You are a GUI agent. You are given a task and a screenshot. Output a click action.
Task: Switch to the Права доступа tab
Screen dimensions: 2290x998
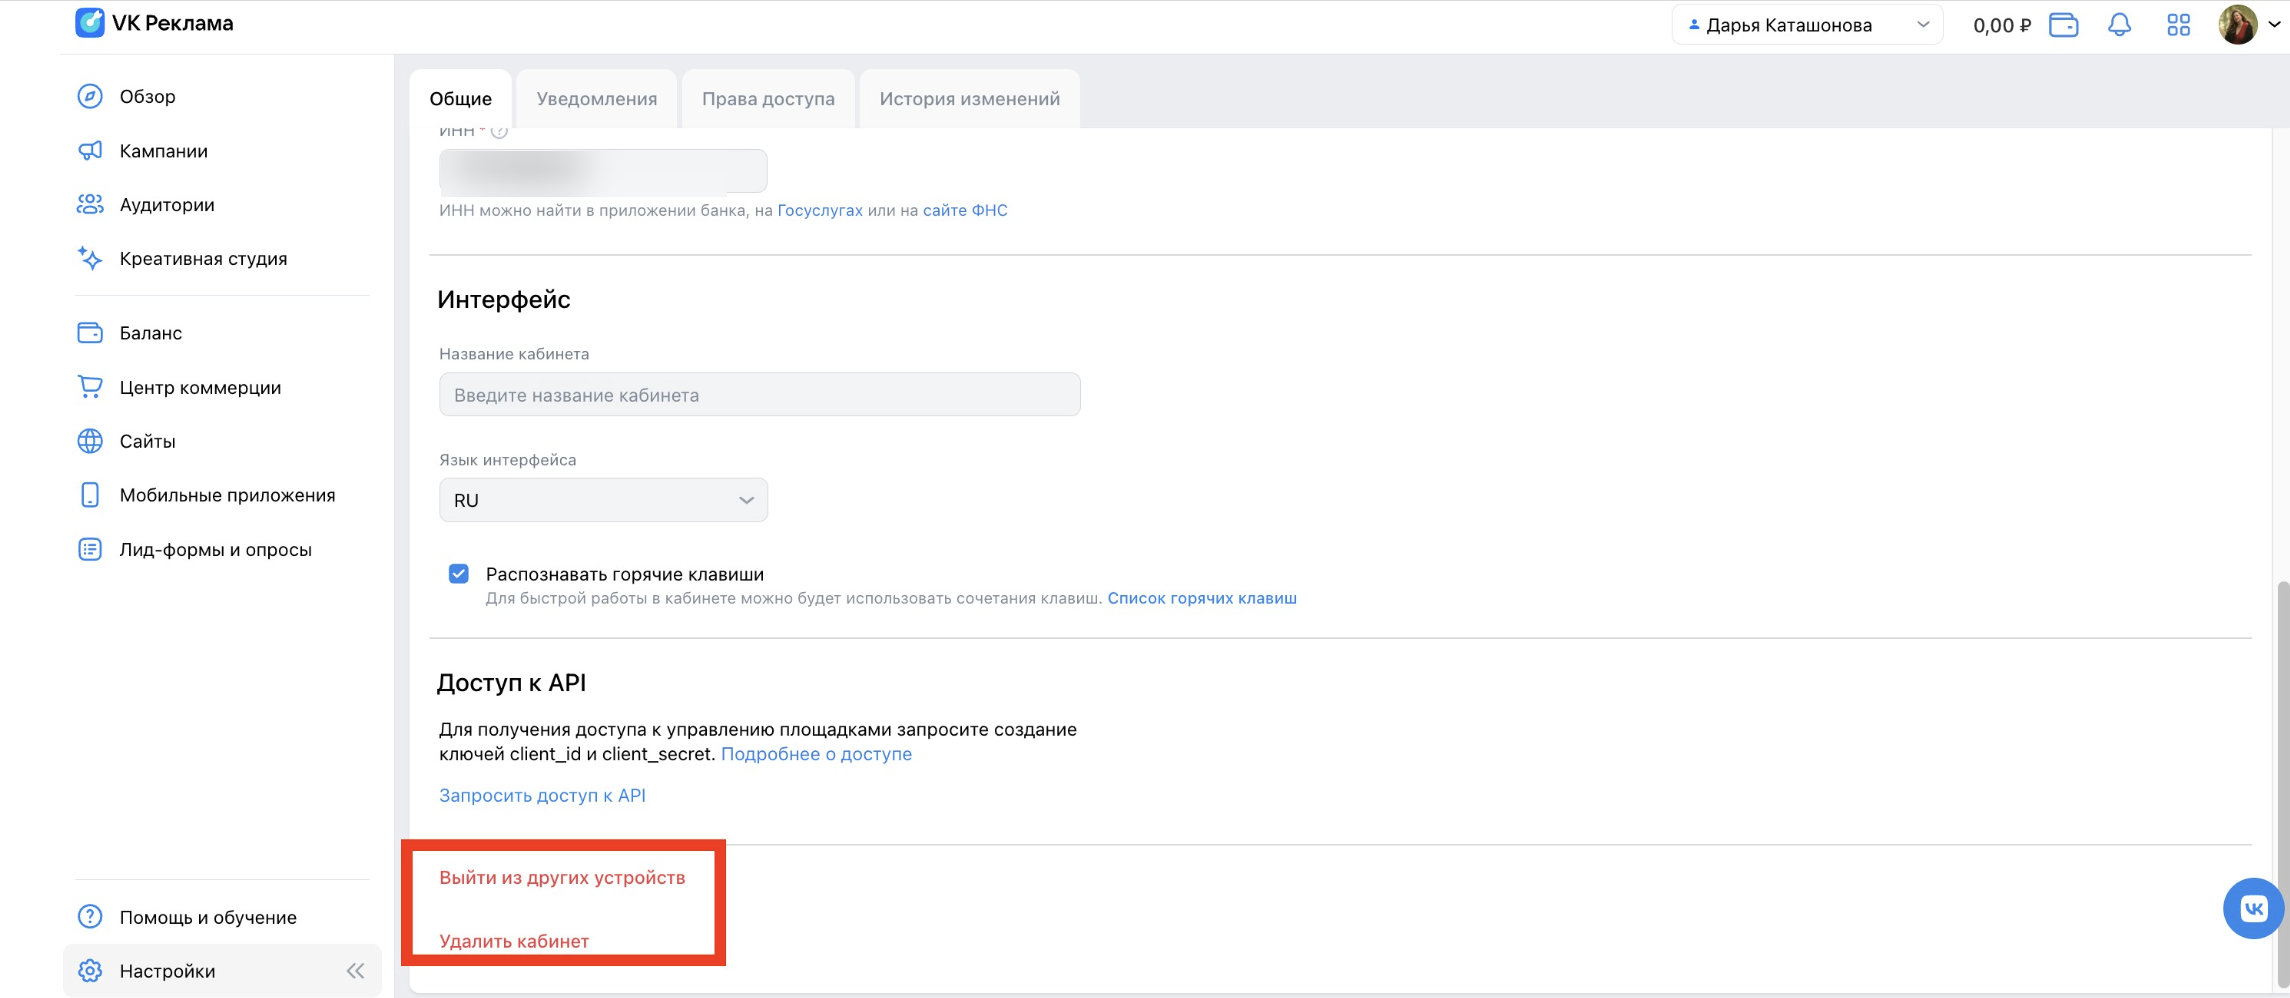pos(768,98)
